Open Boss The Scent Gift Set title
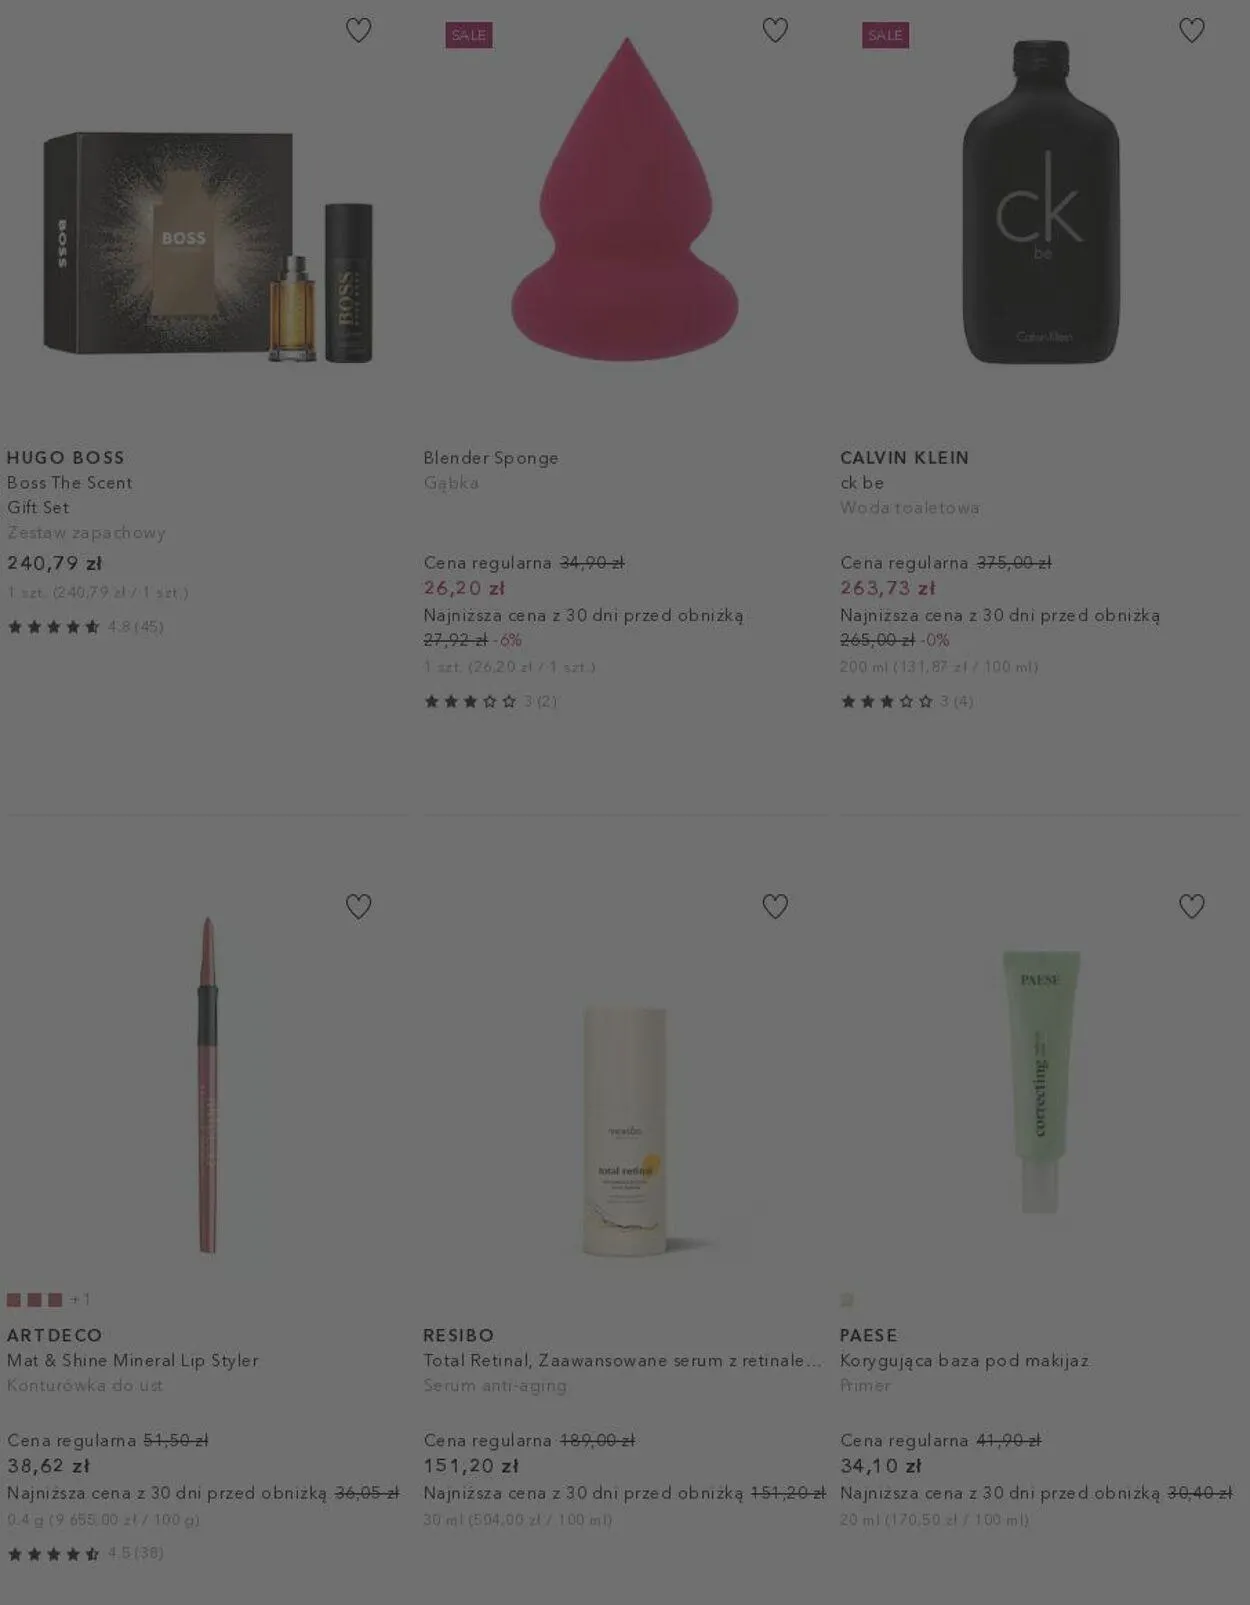Screen dimensions: 1250x1605 tap(70, 495)
